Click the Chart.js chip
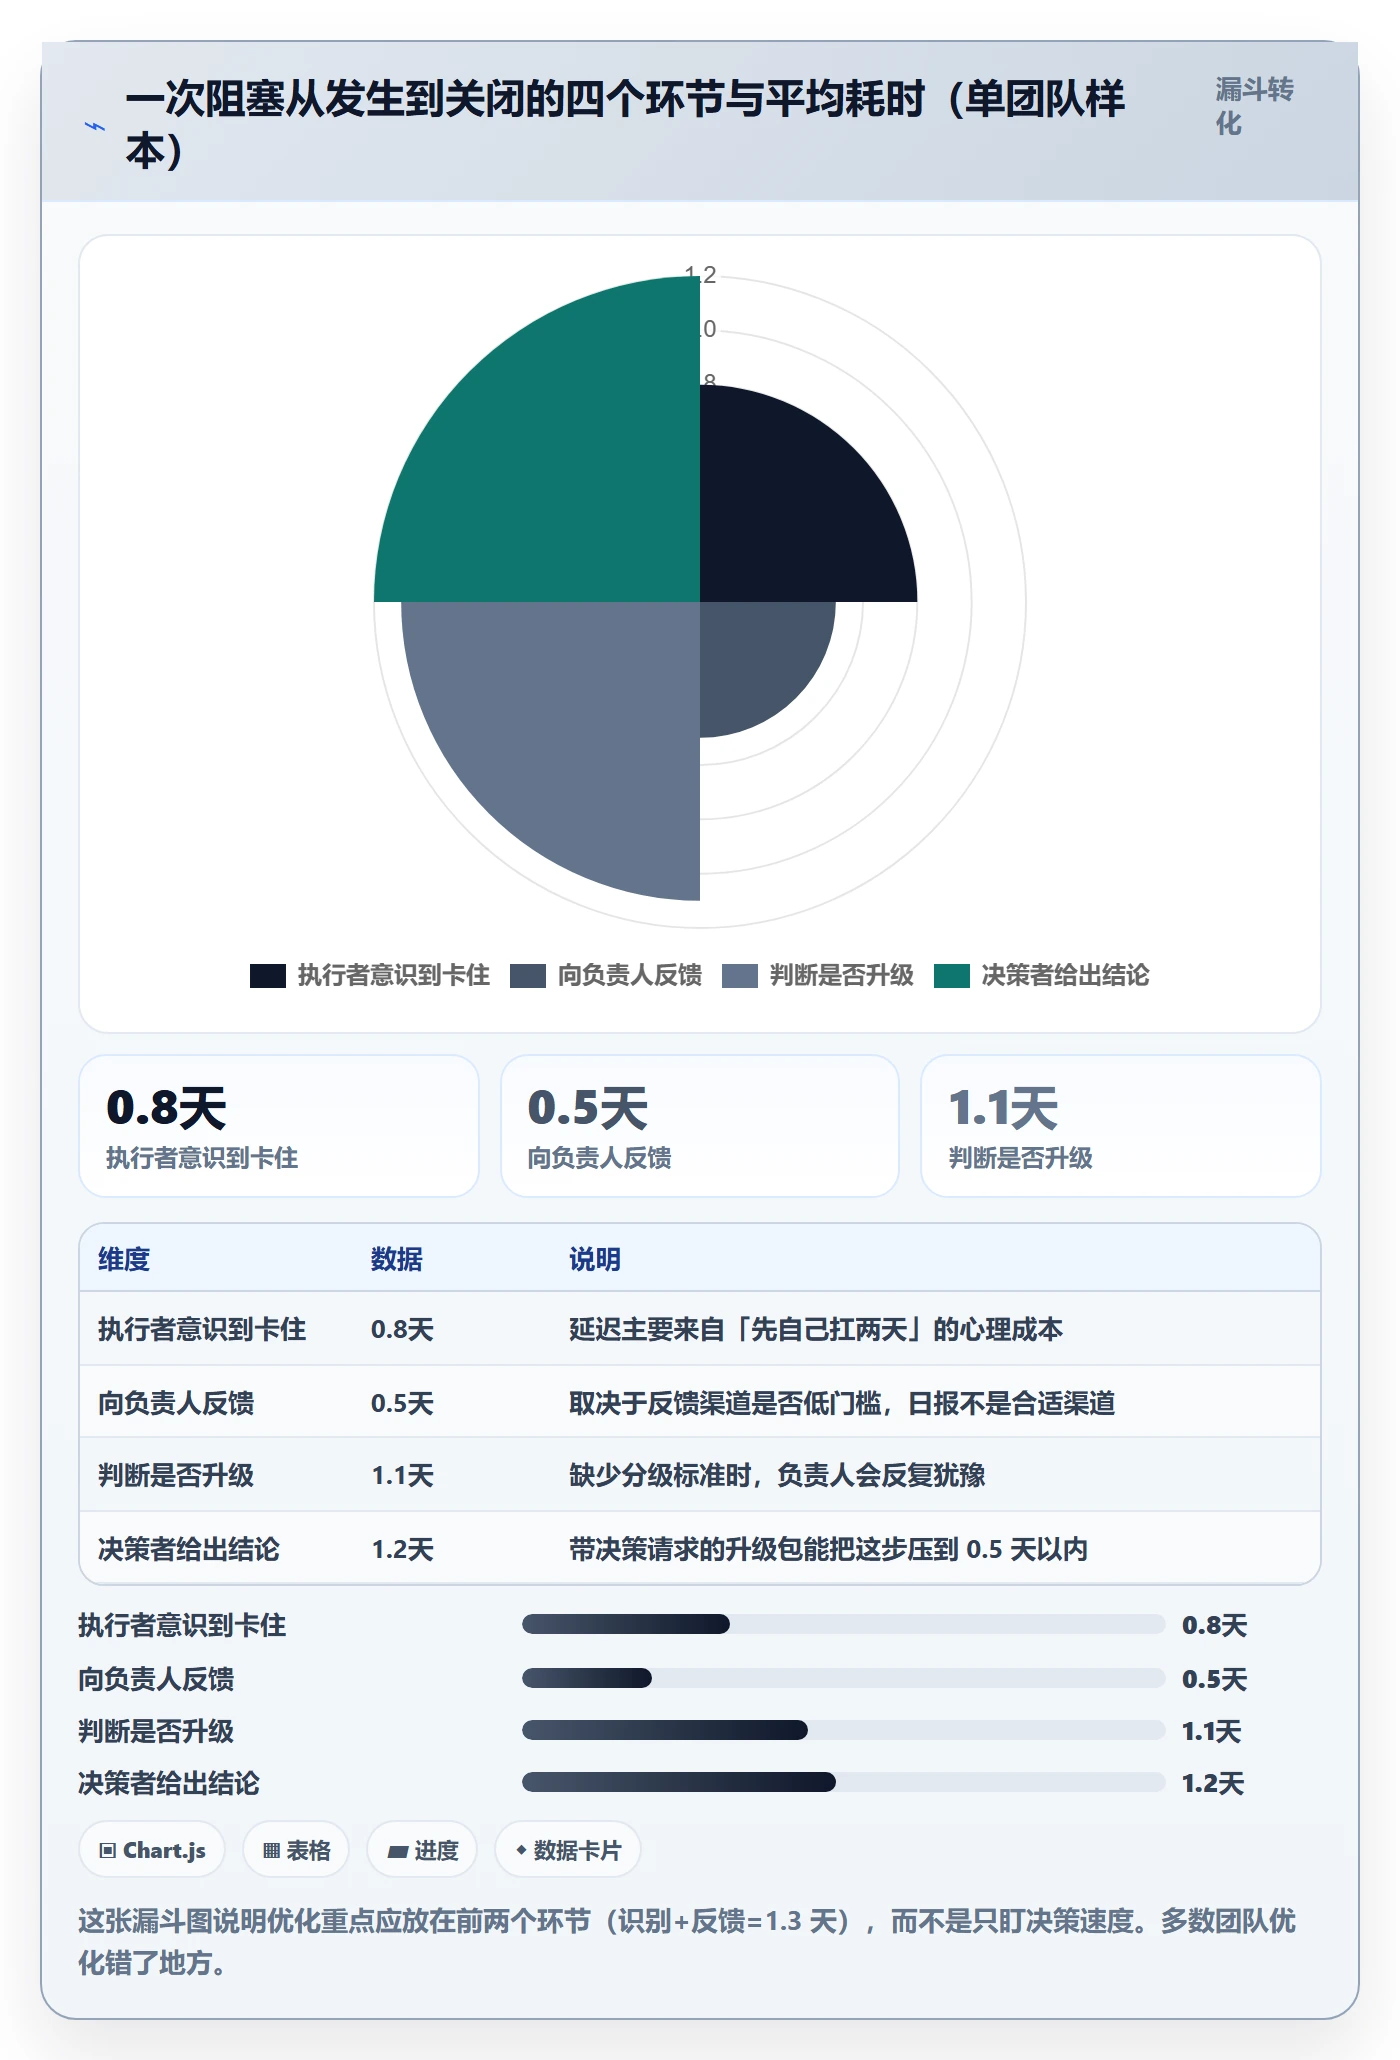Screen dimensions: 1400x2060 pyautogui.click(x=152, y=1850)
